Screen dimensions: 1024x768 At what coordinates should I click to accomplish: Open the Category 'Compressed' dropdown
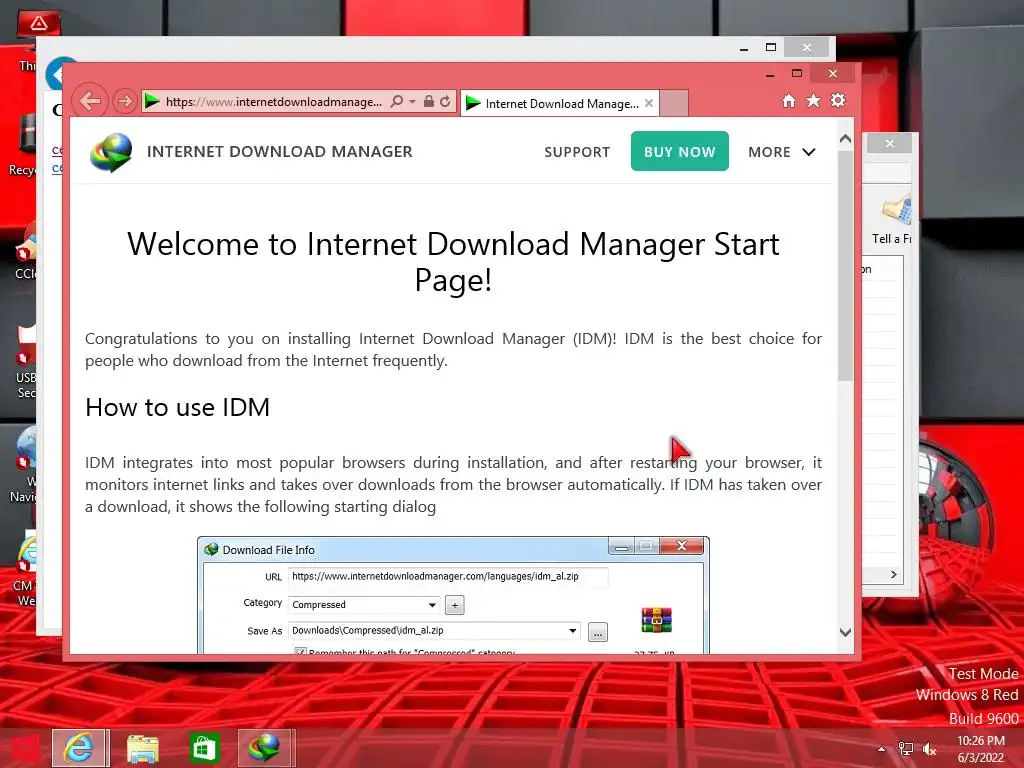tap(364, 605)
